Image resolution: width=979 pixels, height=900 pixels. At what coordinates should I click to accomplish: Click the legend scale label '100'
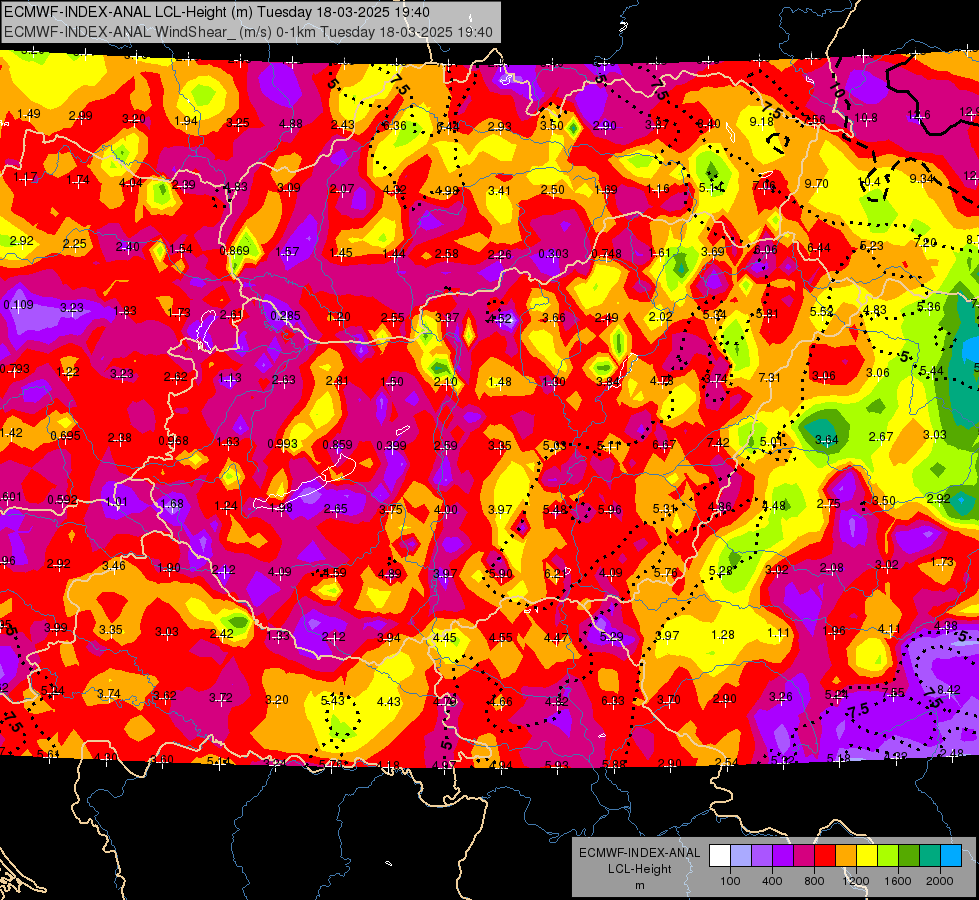pyautogui.click(x=731, y=881)
